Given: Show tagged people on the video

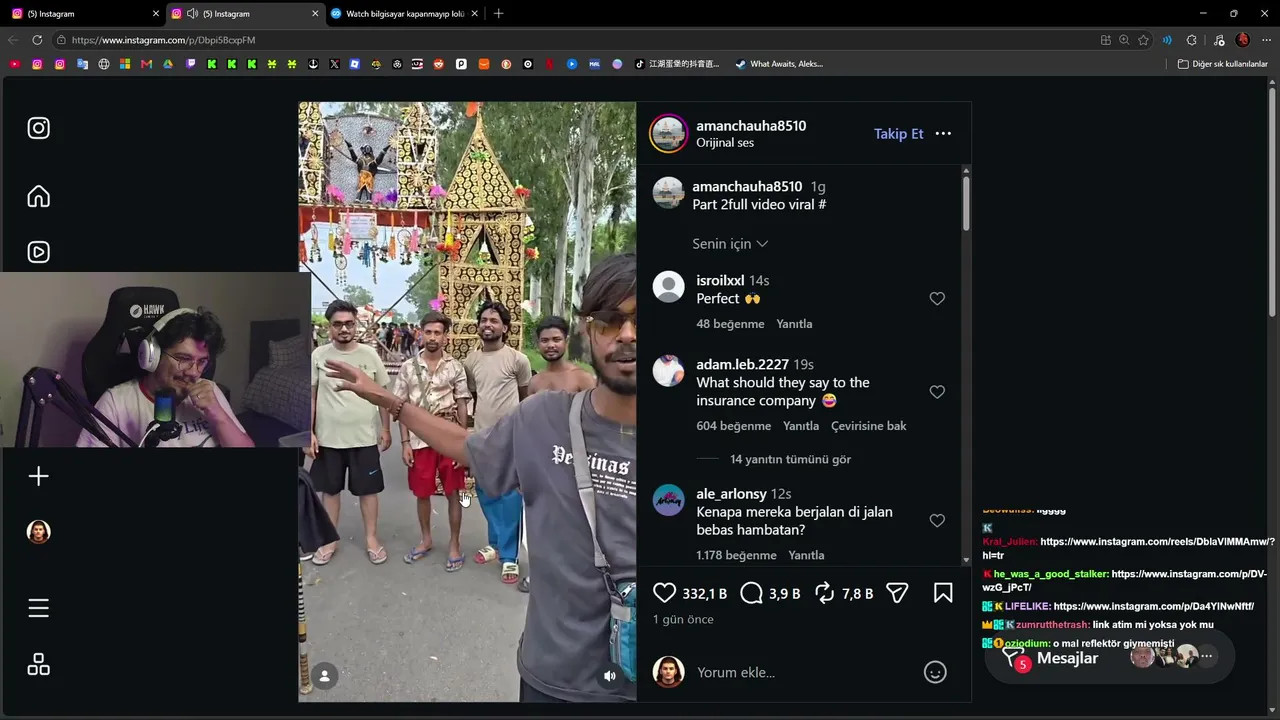Looking at the screenshot, I should [x=324, y=676].
